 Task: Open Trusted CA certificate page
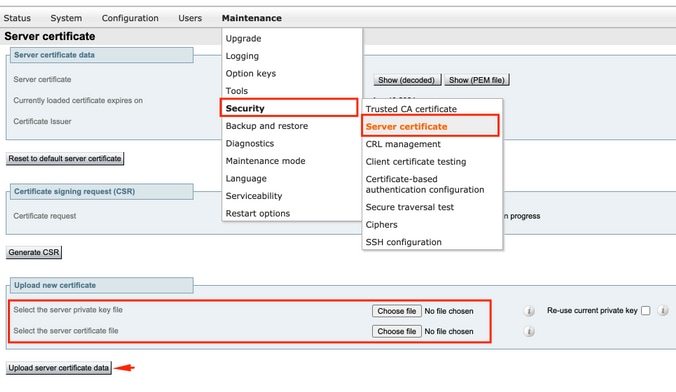[x=411, y=109]
